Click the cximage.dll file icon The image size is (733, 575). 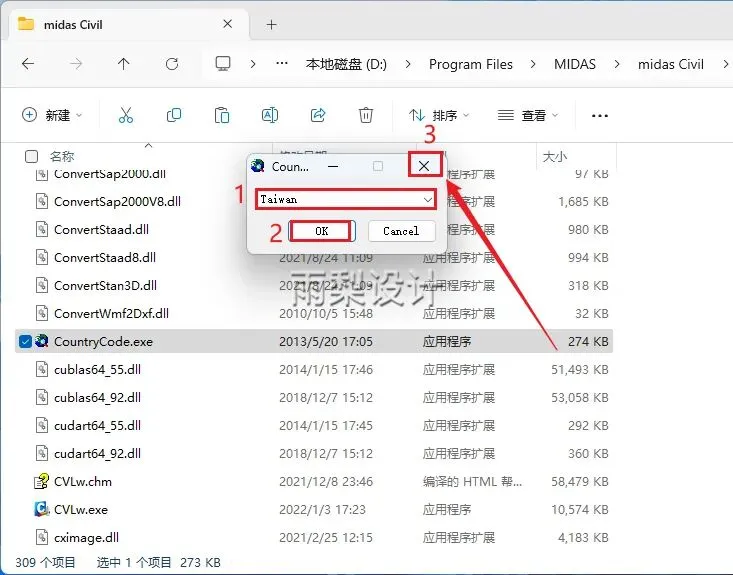coord(42,537)
